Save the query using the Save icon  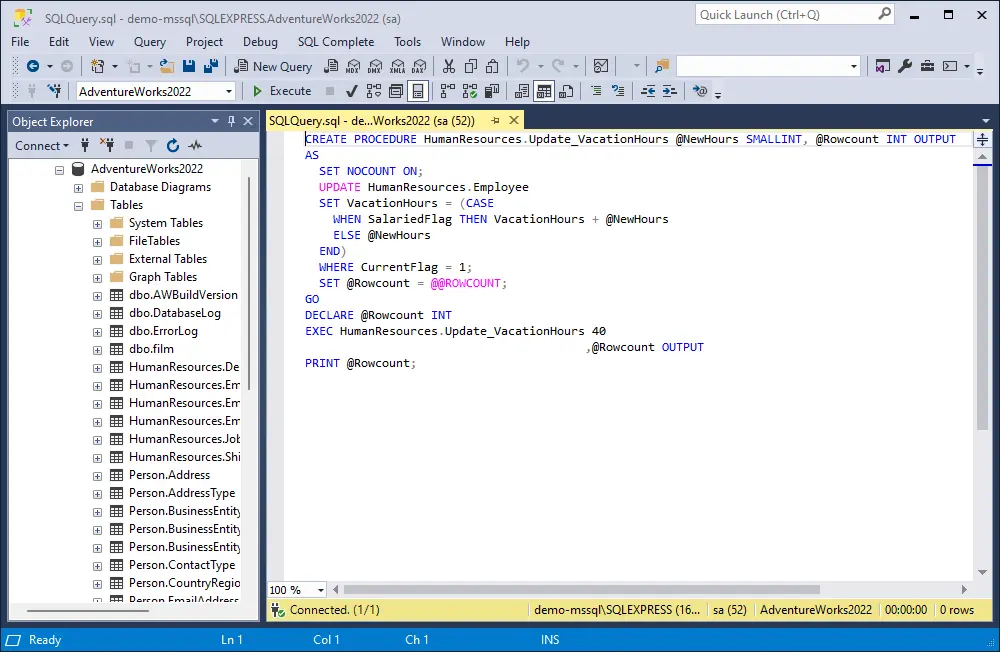click(x=189, y=66)
